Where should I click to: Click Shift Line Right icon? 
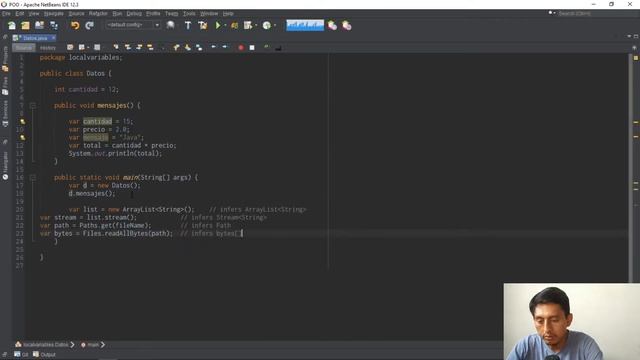click(224, 47)
